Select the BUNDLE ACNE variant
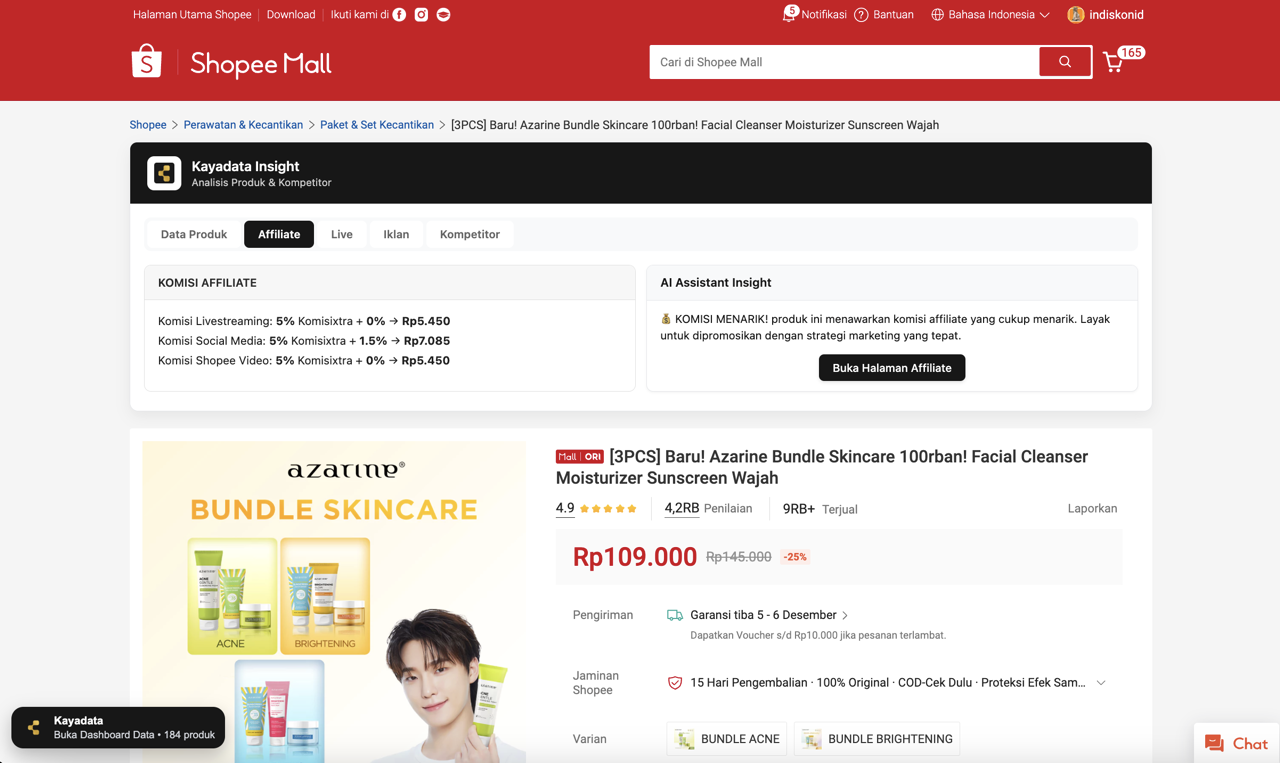Screen dimensions: 1280x763 tap(727, 739)
